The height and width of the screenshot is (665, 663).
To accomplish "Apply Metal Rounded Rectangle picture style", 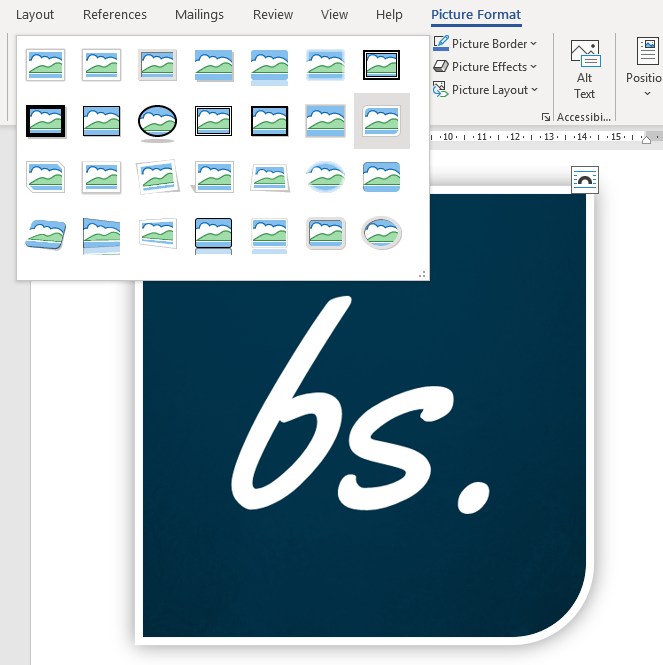I will [x=325, y=233].
